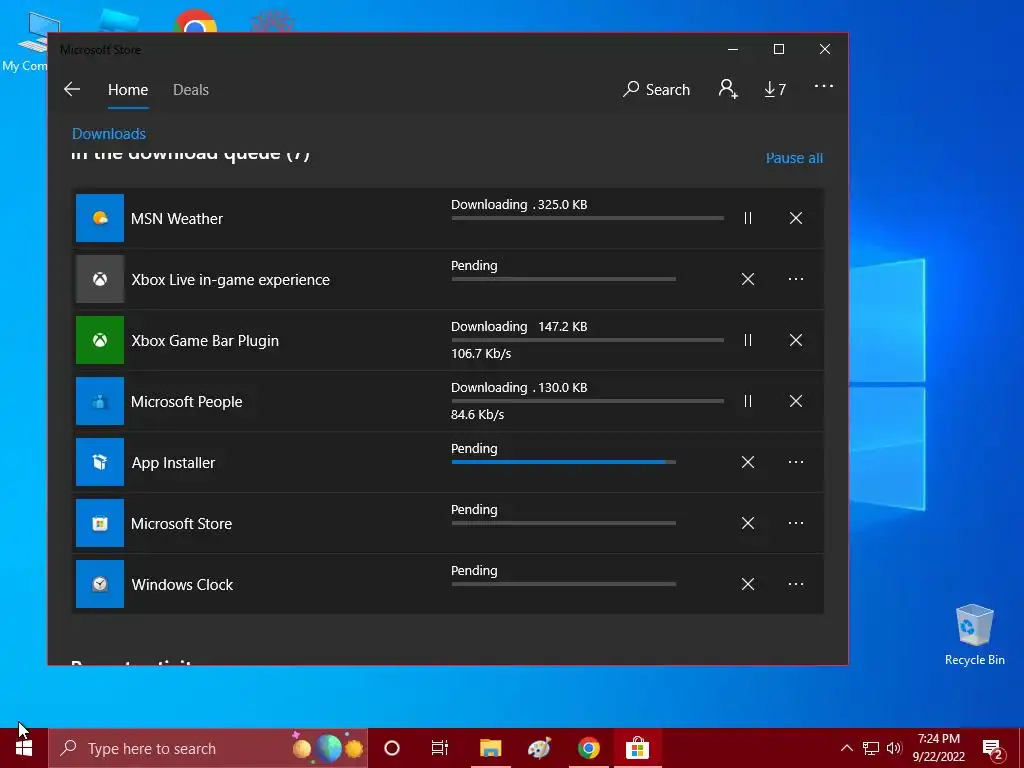The height and width of the screenshot is (768, 1024).
Task: Pause the Microsoft People download
Action: click(x=748, y=401)
